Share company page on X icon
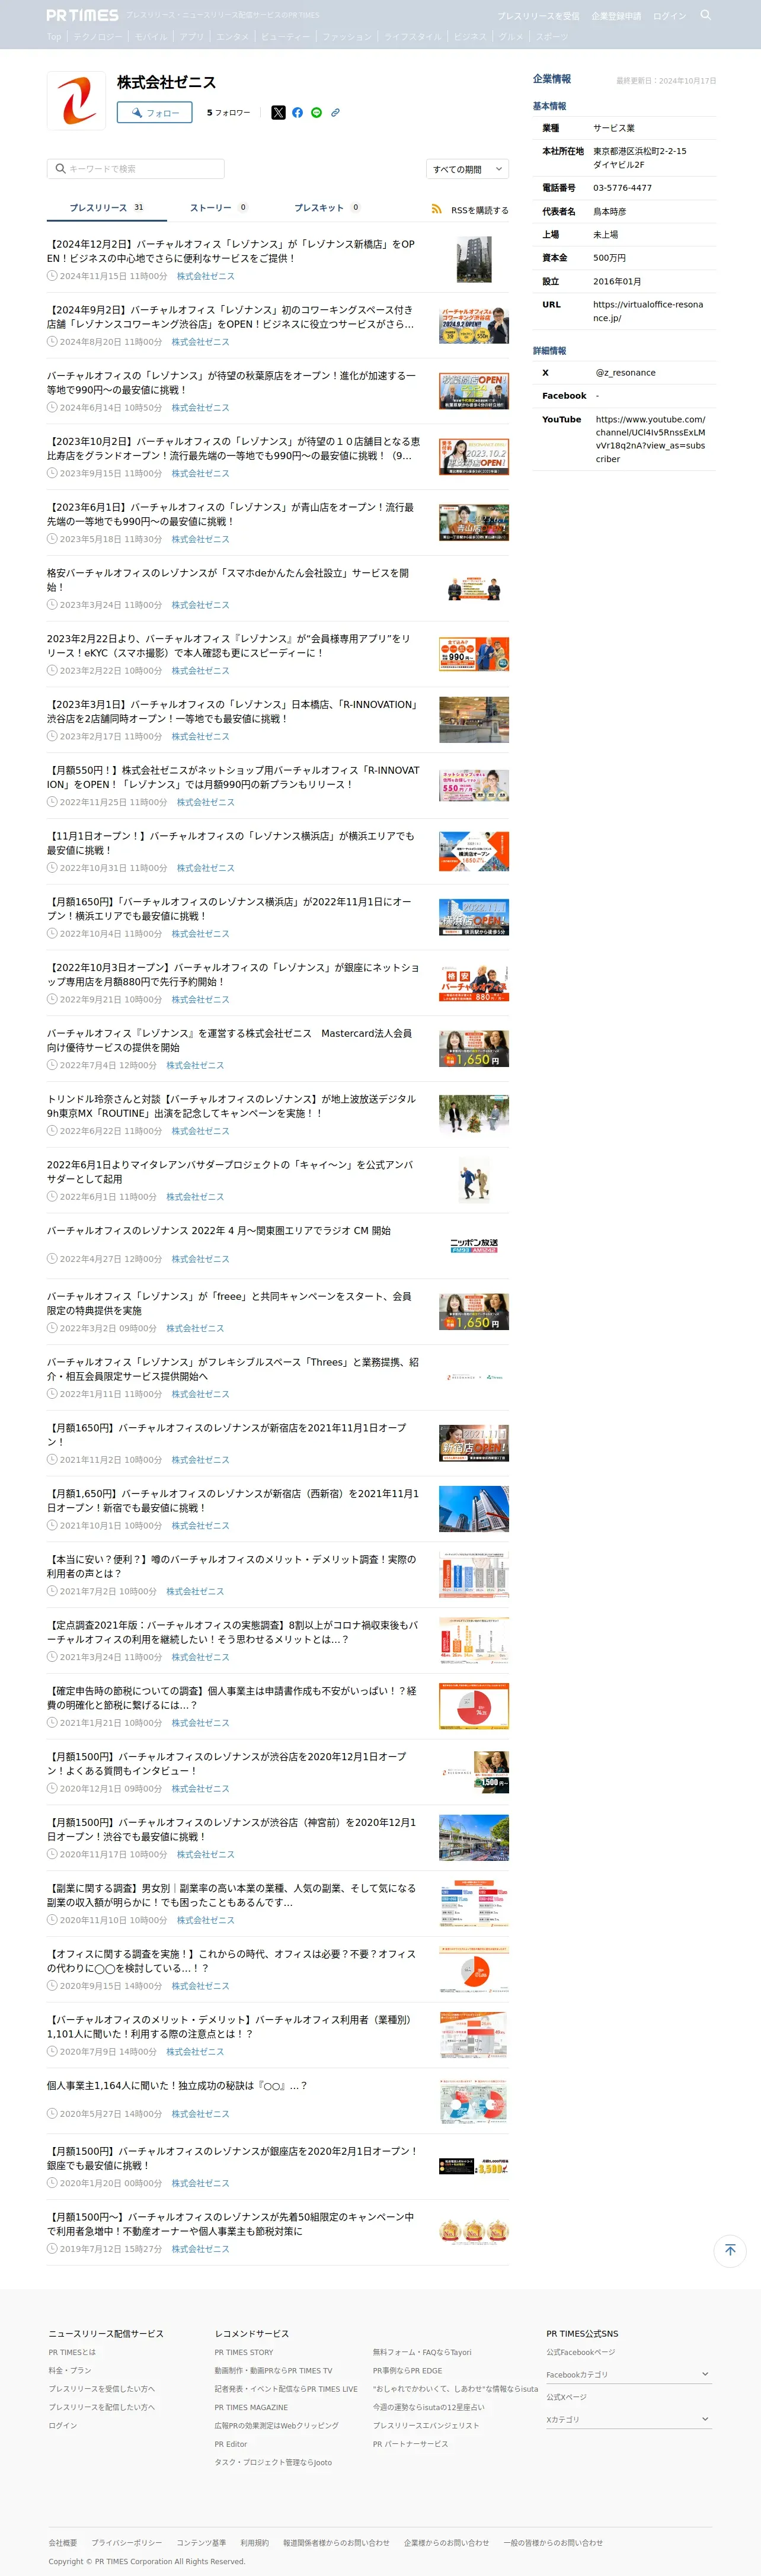This screenshot has width=761, height=2576. pyautogui.click(x=278, y=113)
